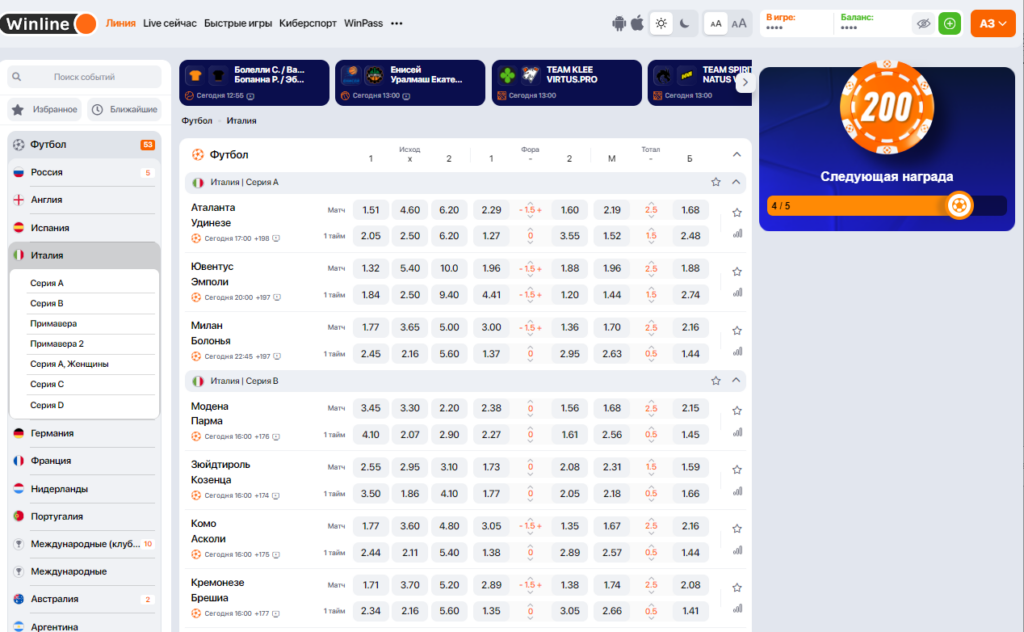The width and height of the screenshot is (1024, 632).
Task: Select the smaller font size option
Action: pyautogui.click(x=716, y=24)
